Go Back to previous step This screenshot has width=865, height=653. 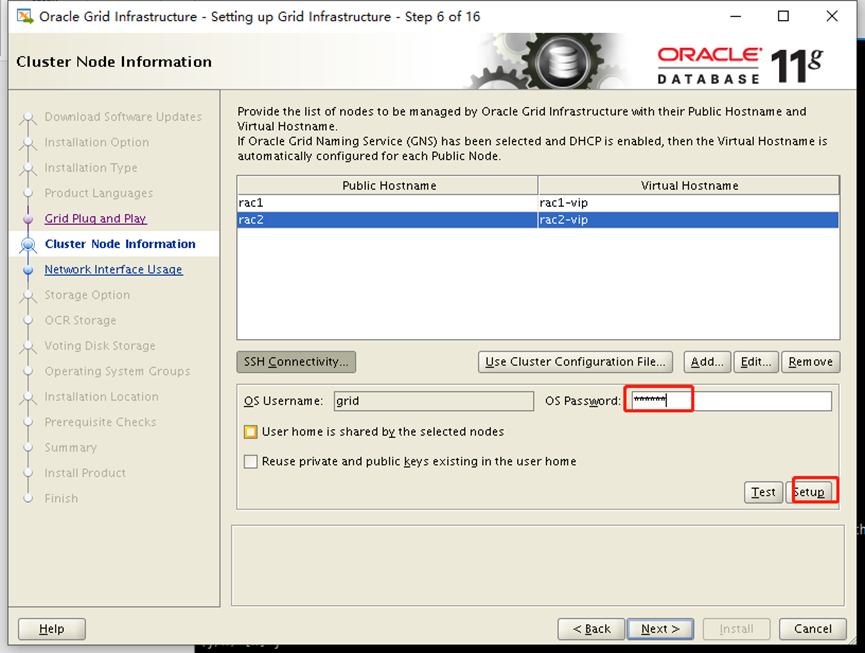(591, 629)
